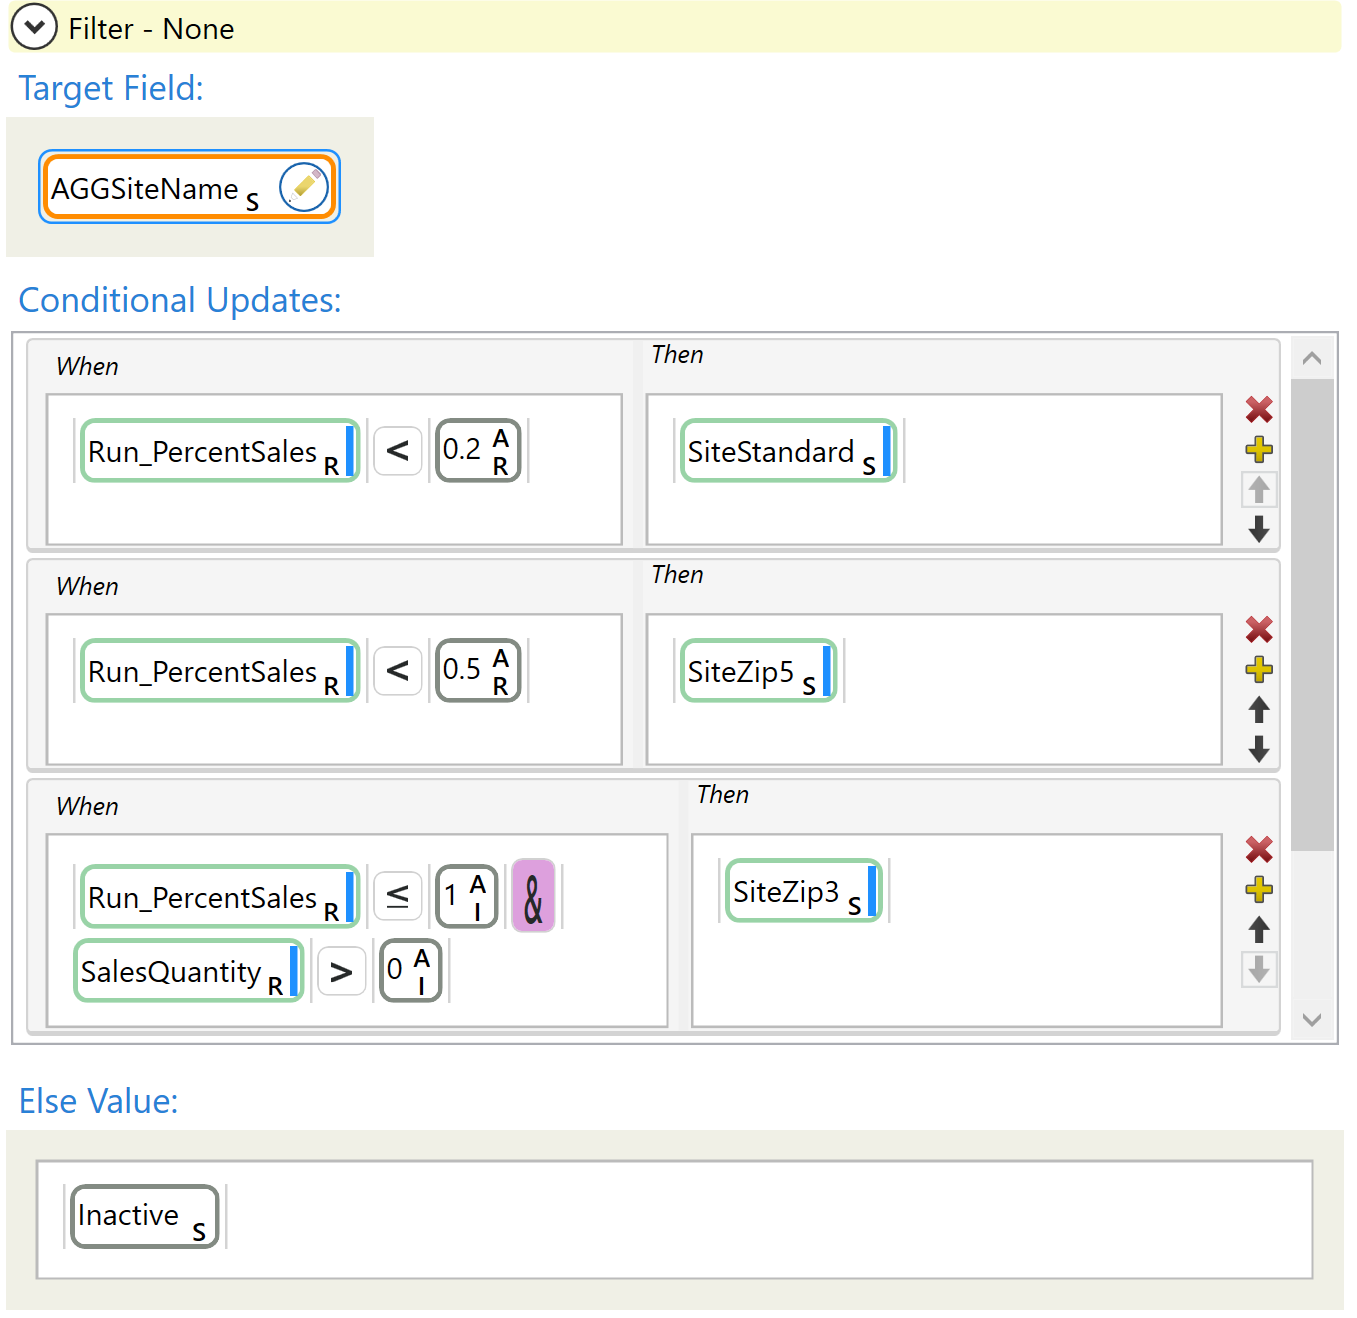Add a condition after the first rule
This screenshot has width=1357, height=1318.
(1258, 450)
